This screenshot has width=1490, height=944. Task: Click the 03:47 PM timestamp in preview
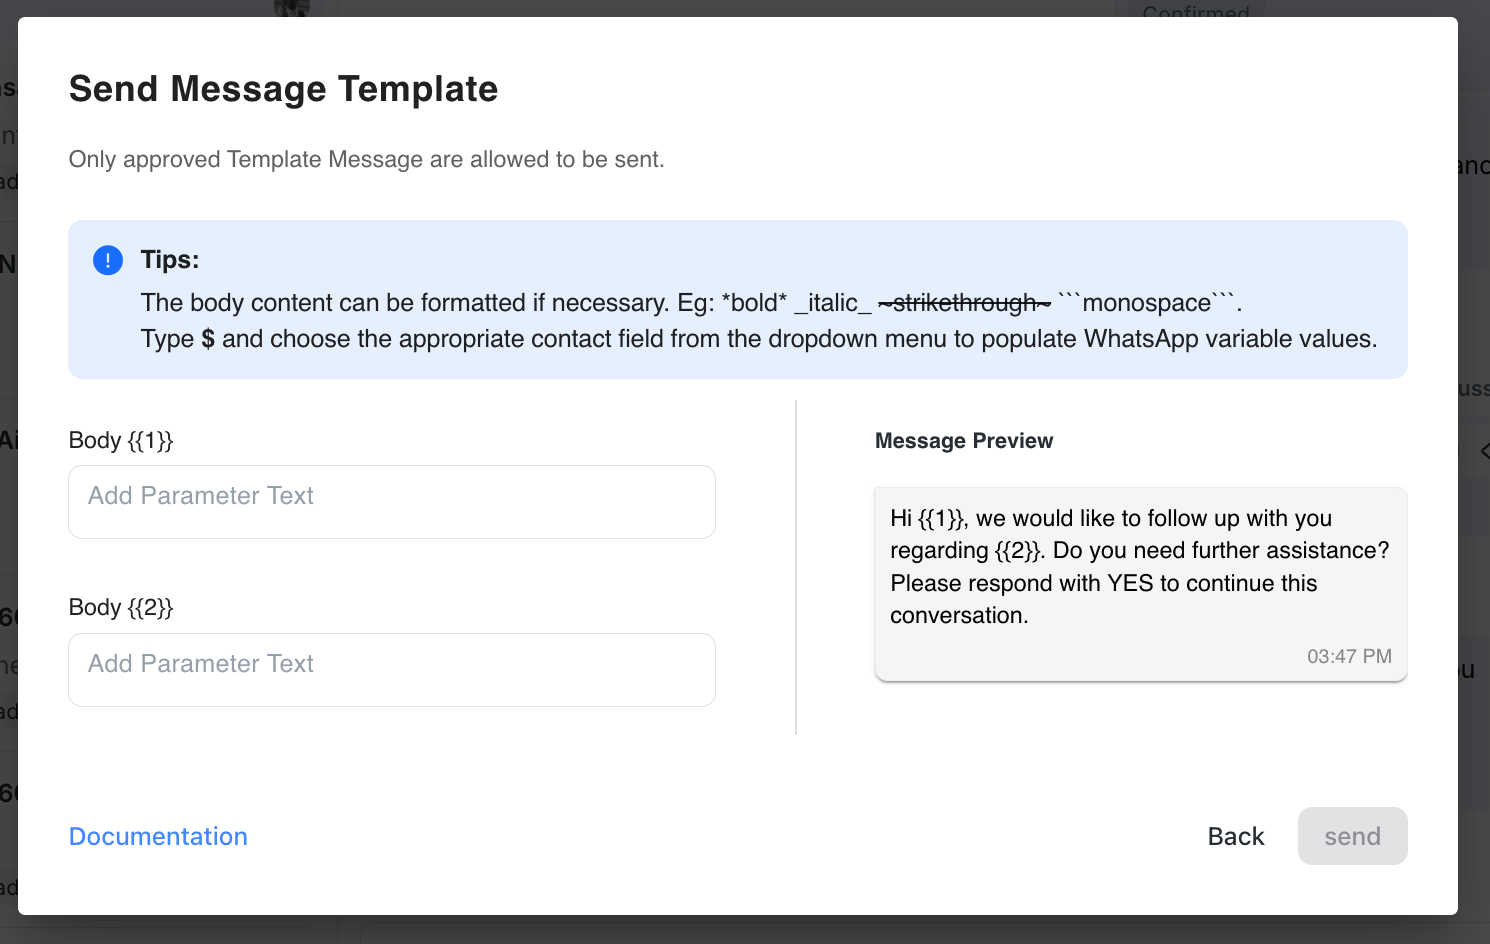point(1349,656)
